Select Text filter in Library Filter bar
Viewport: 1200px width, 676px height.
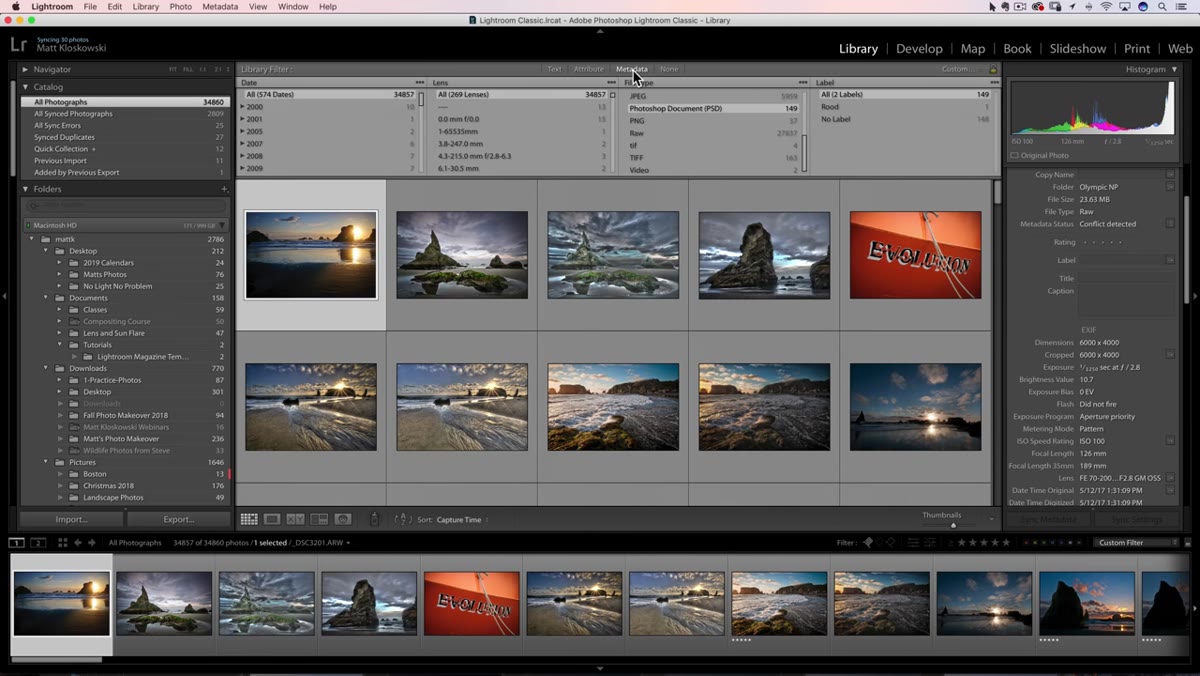coord(554,69)
